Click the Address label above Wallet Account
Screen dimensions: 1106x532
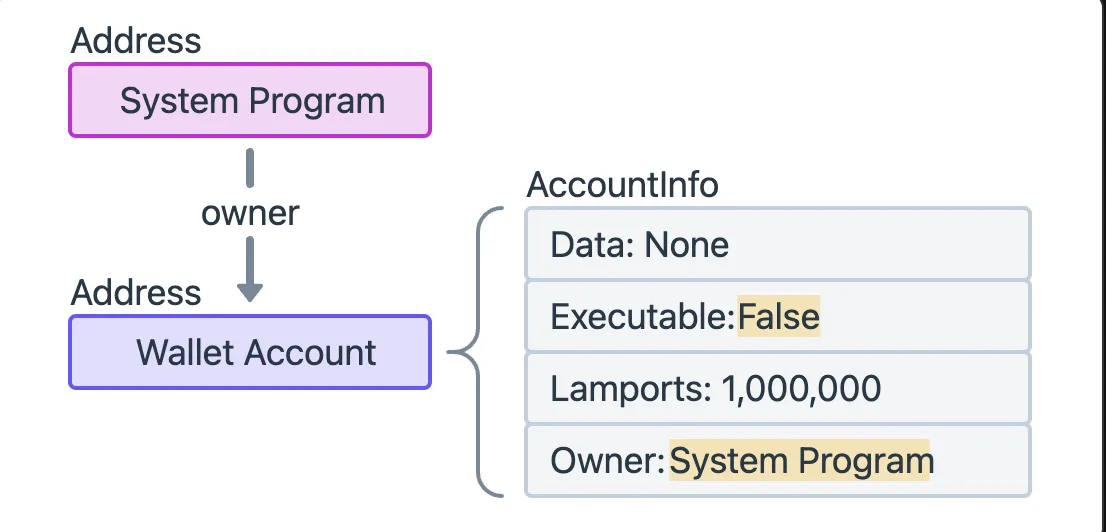point(136,293)
